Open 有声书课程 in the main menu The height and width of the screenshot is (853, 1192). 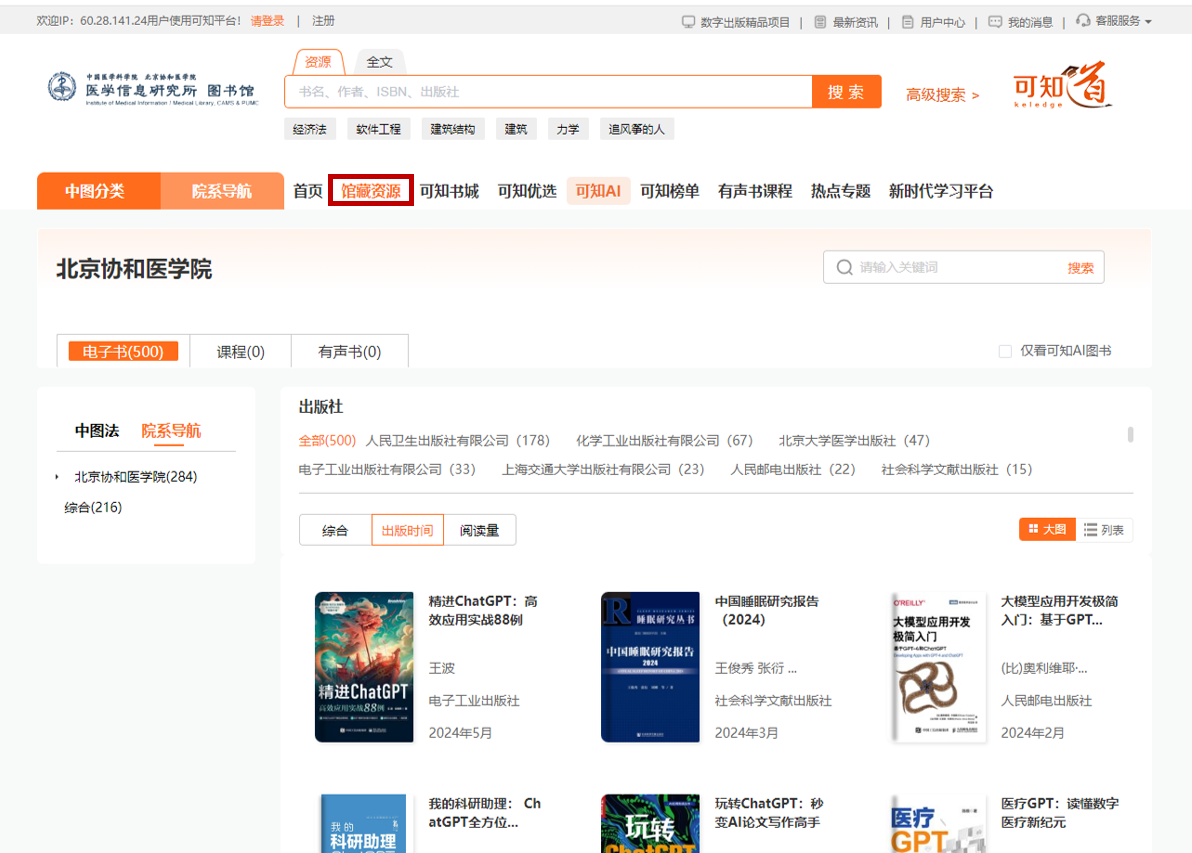(x=755, y=192)
